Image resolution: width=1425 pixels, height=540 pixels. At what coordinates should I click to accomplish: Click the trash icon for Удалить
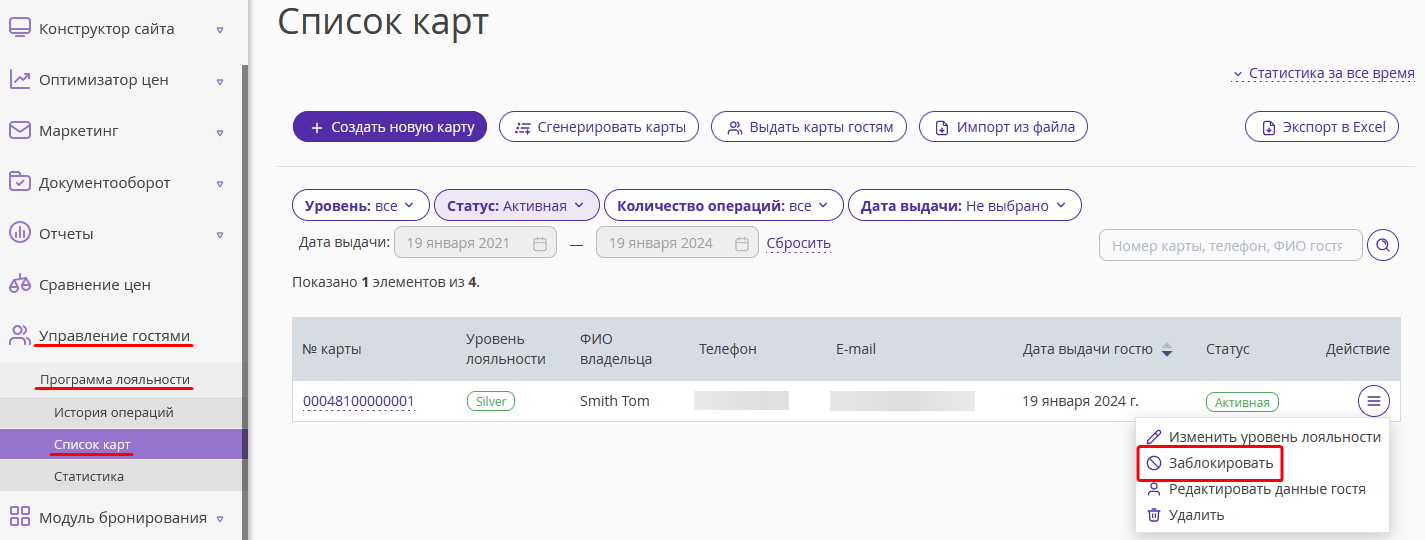pyautogui.click(x=1154, y=515)
